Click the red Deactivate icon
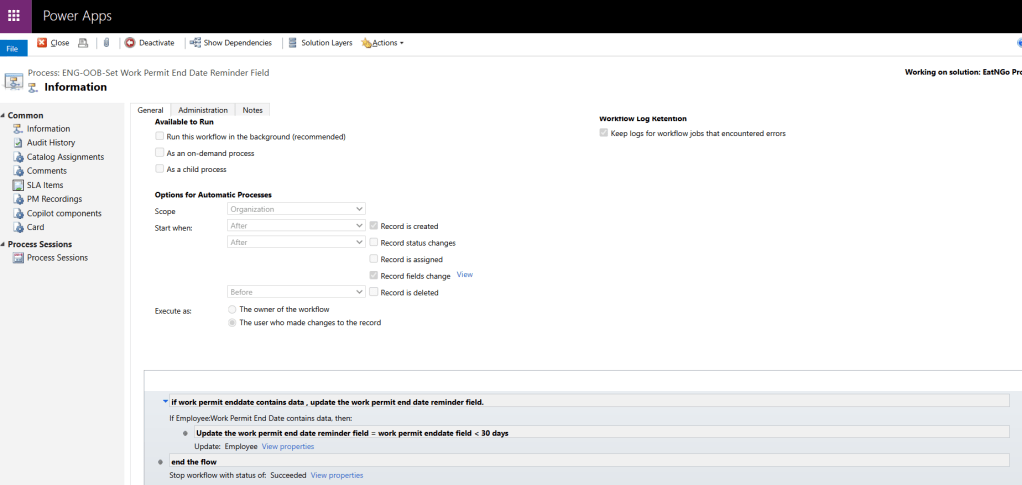The width and height of the screenshot is (1022, 485). coord(130,43)
